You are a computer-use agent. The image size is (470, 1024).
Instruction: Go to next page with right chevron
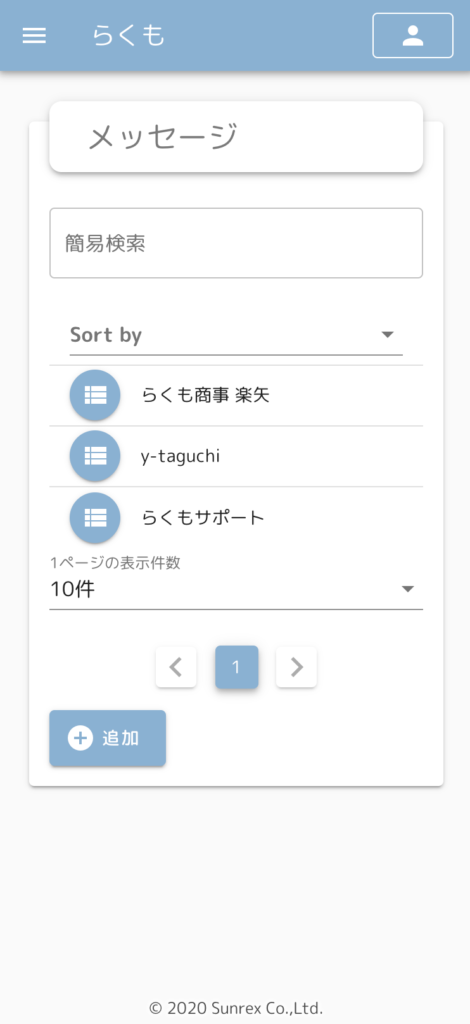(x=296, y=667)
